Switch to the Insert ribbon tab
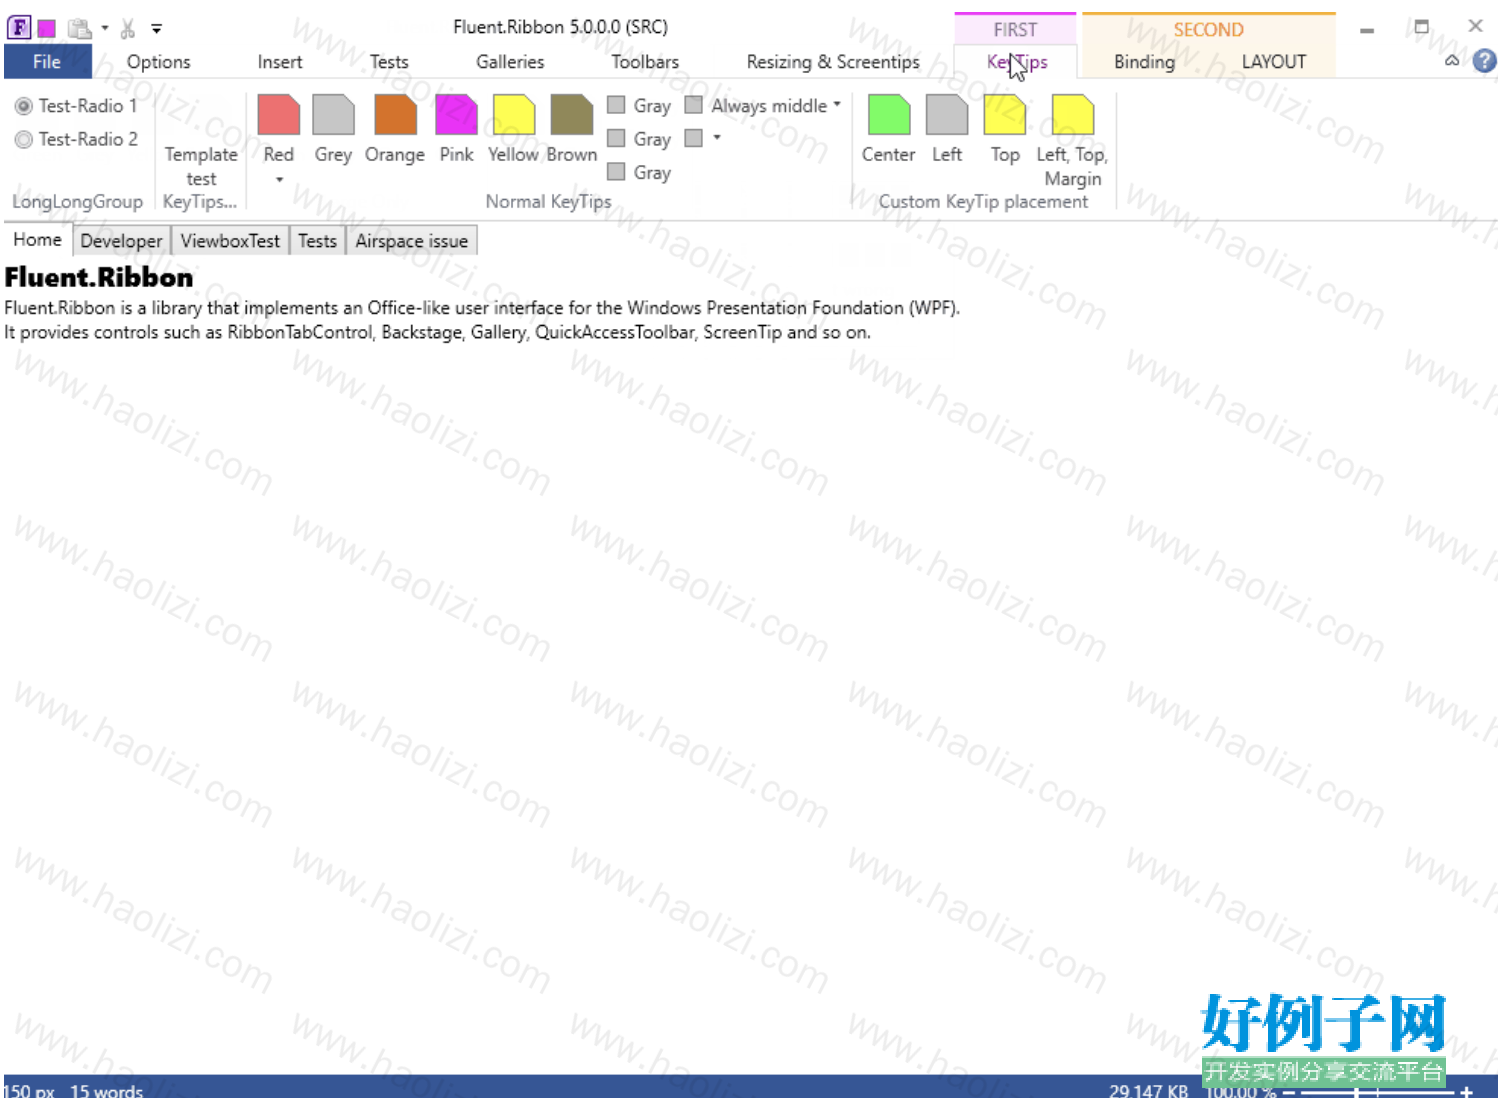This screenshot has height=1098, width=1498. tap(280, 62)
